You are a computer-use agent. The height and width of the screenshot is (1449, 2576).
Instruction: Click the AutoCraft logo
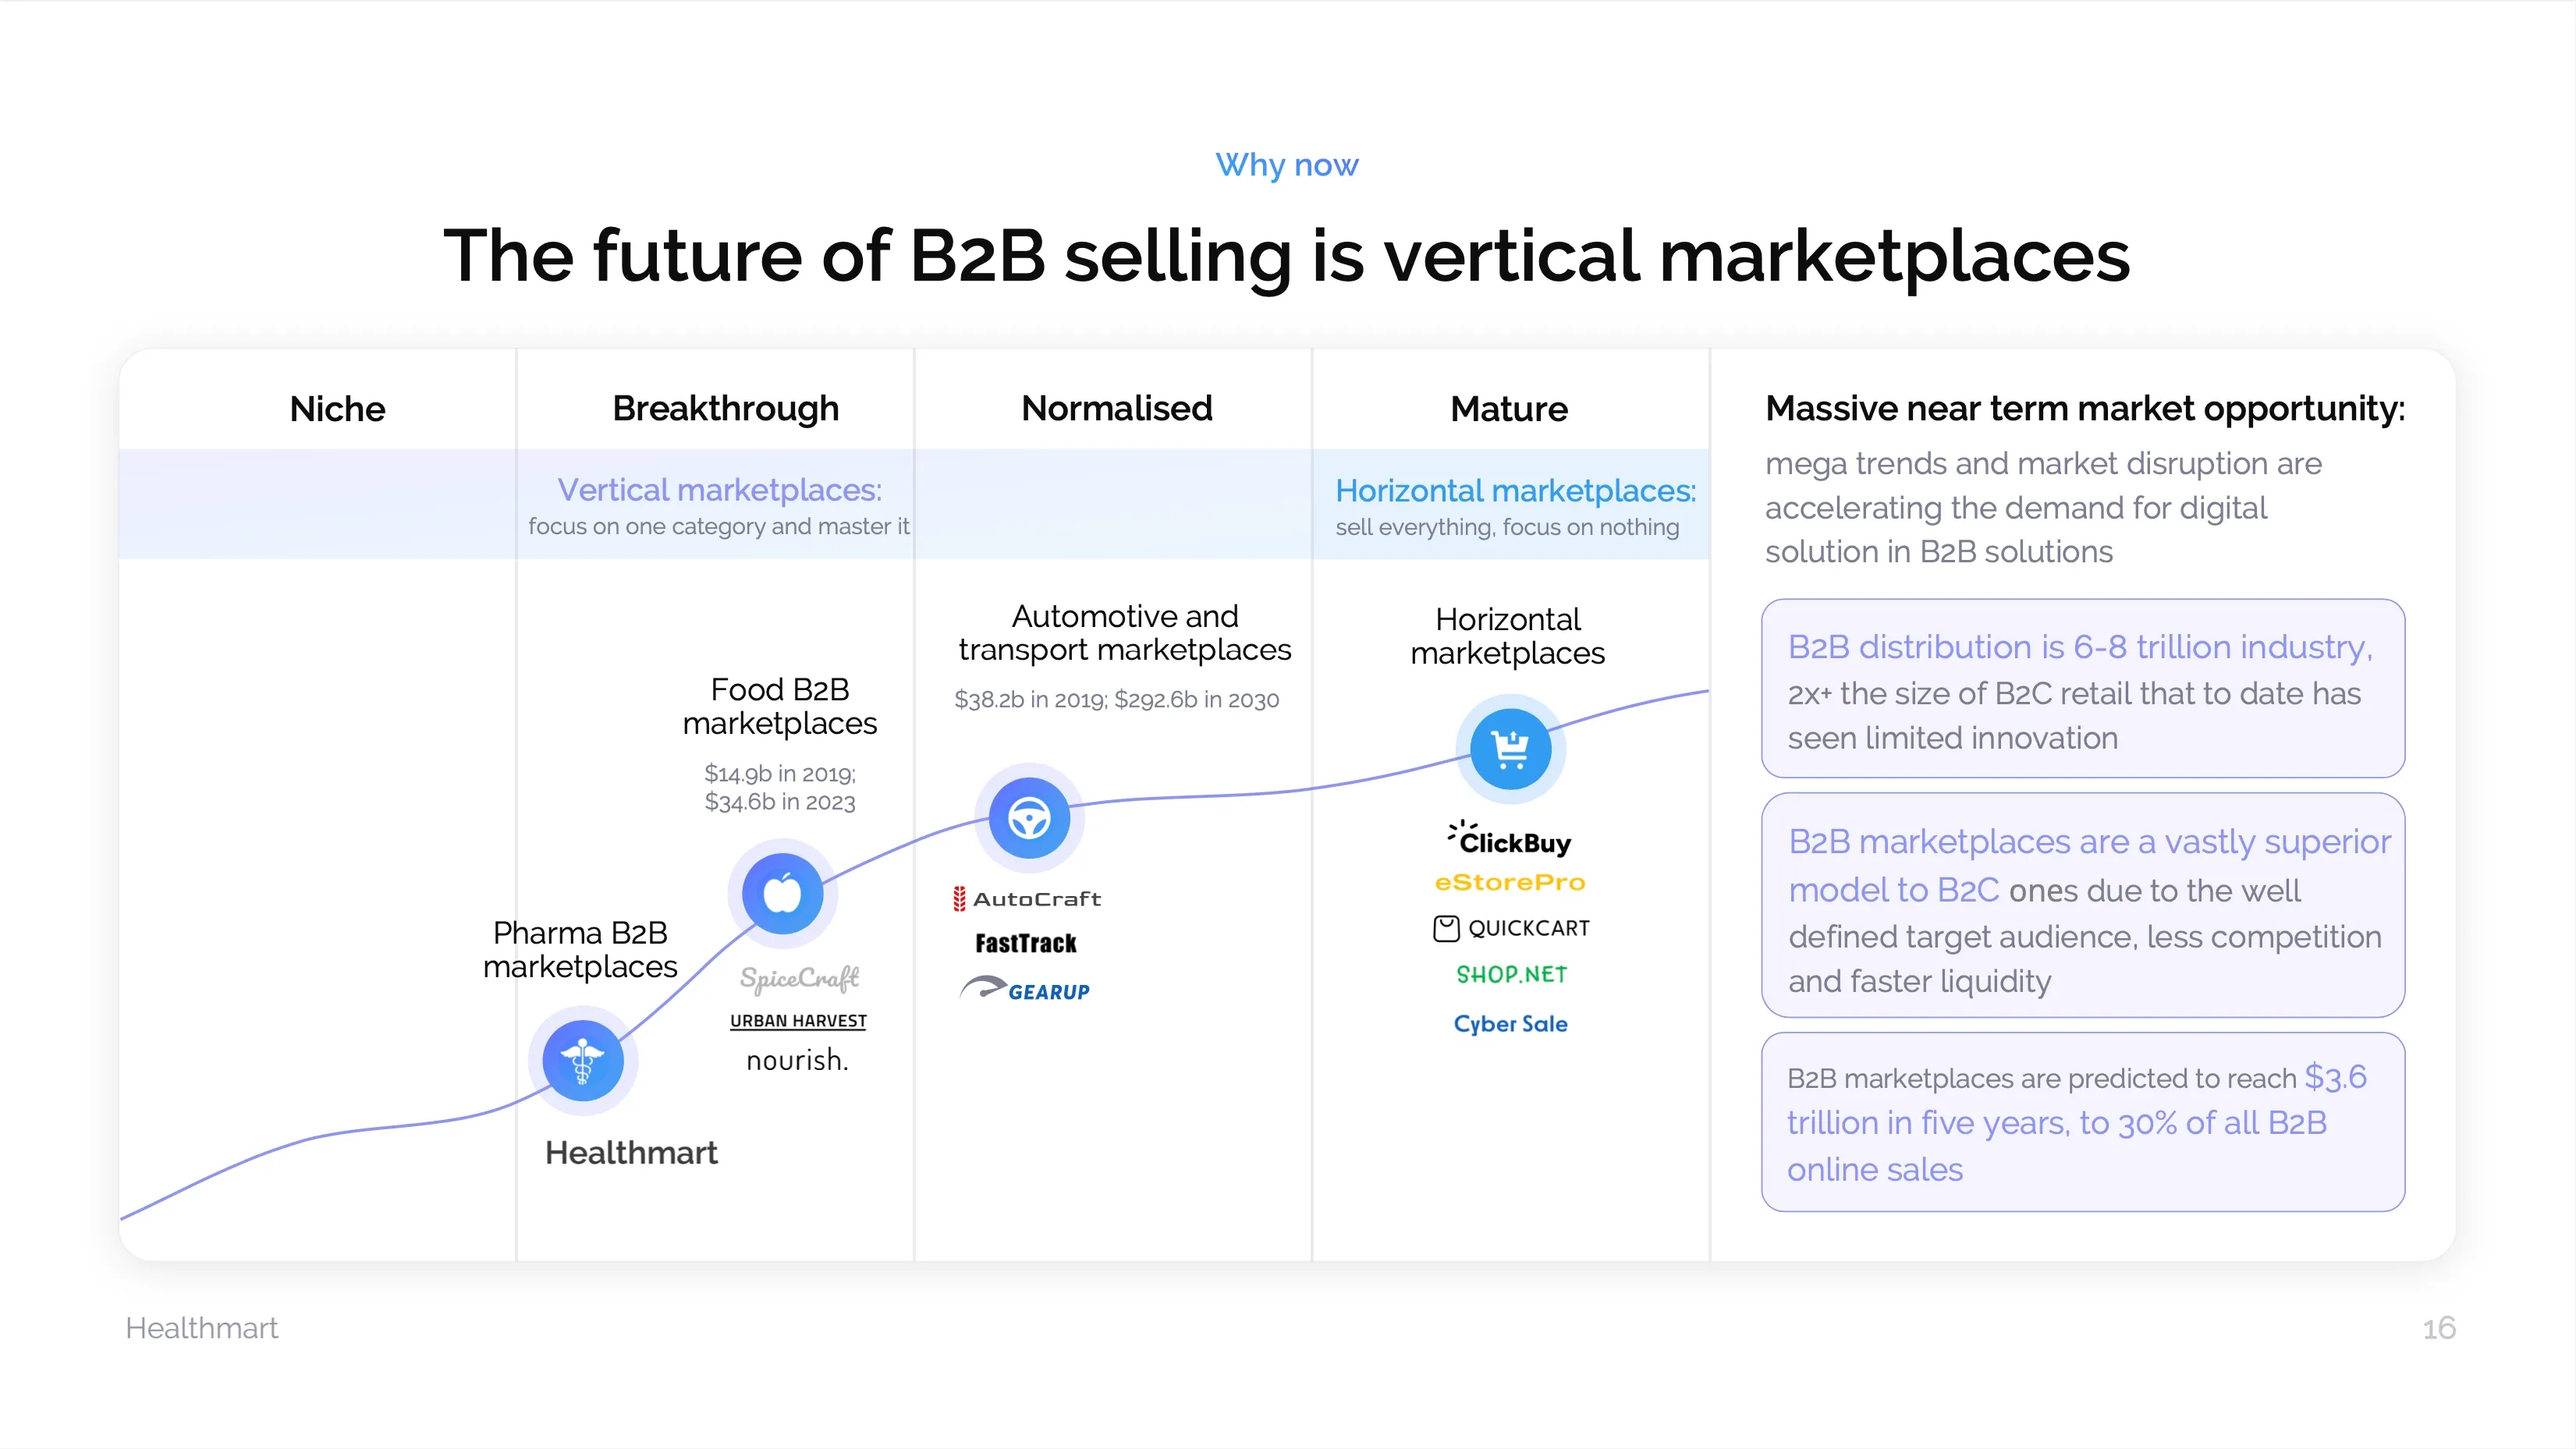(1027, 899)
